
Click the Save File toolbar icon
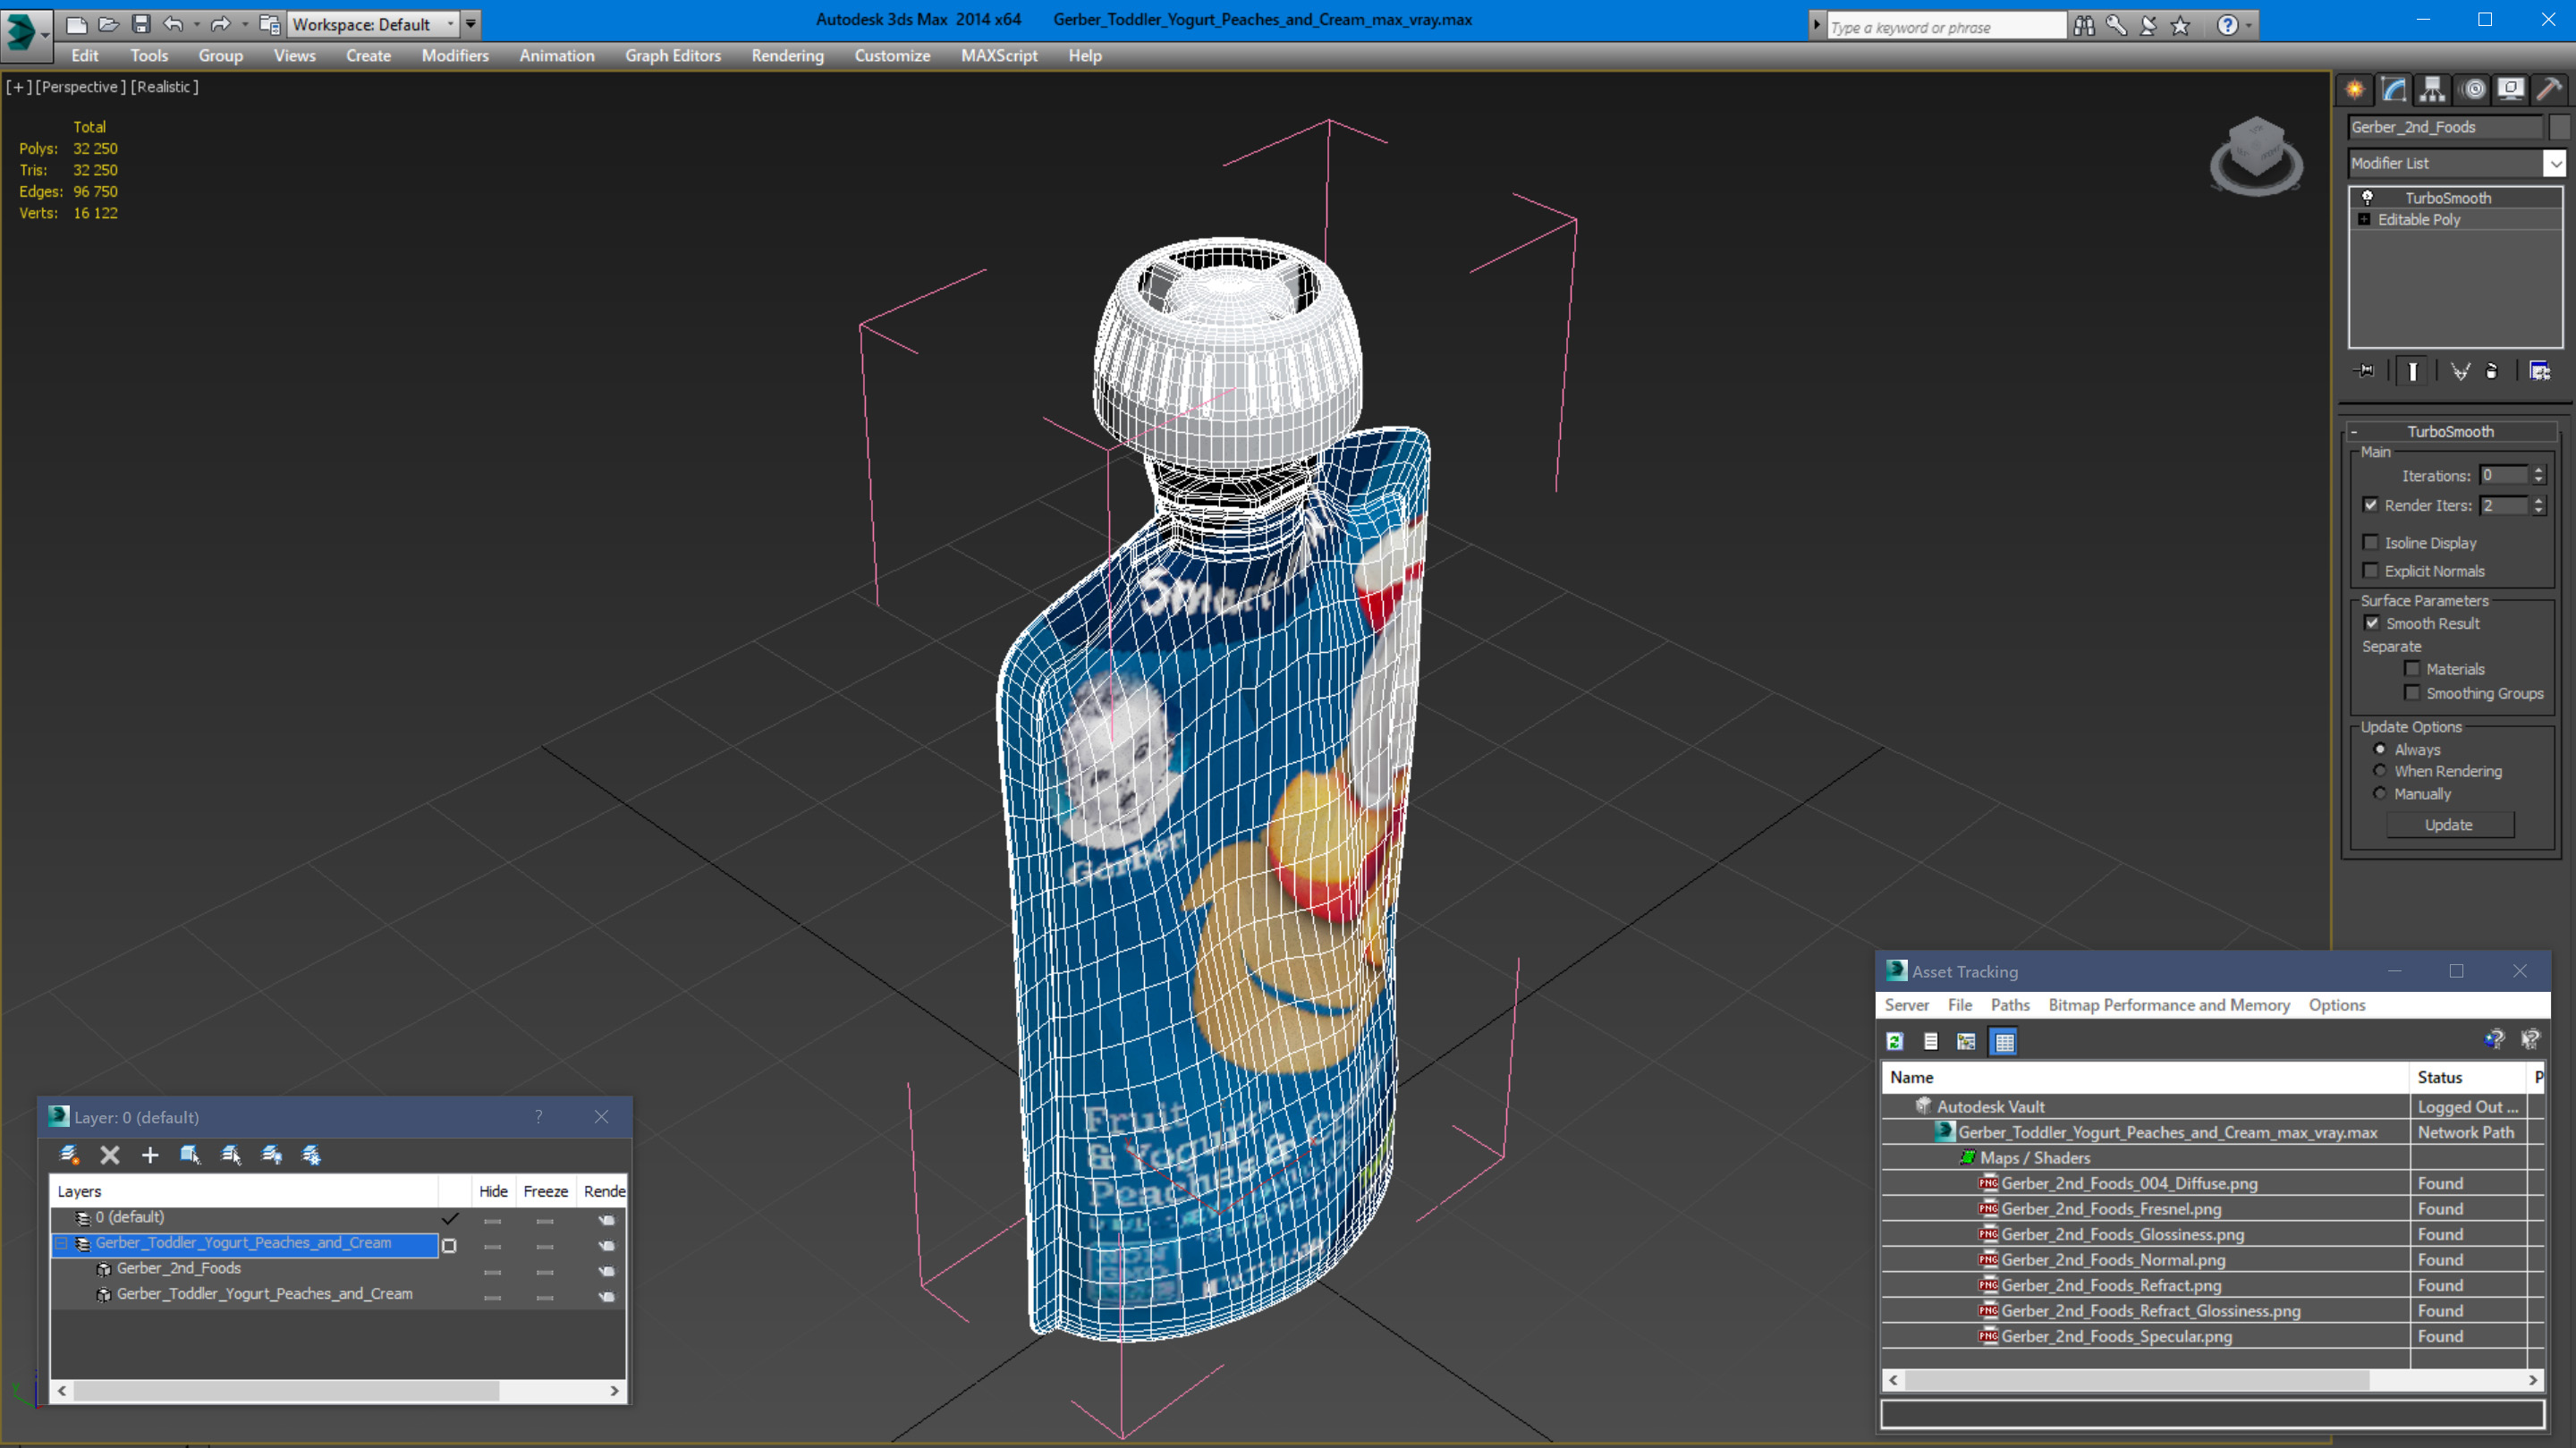[x=140, y=24]
